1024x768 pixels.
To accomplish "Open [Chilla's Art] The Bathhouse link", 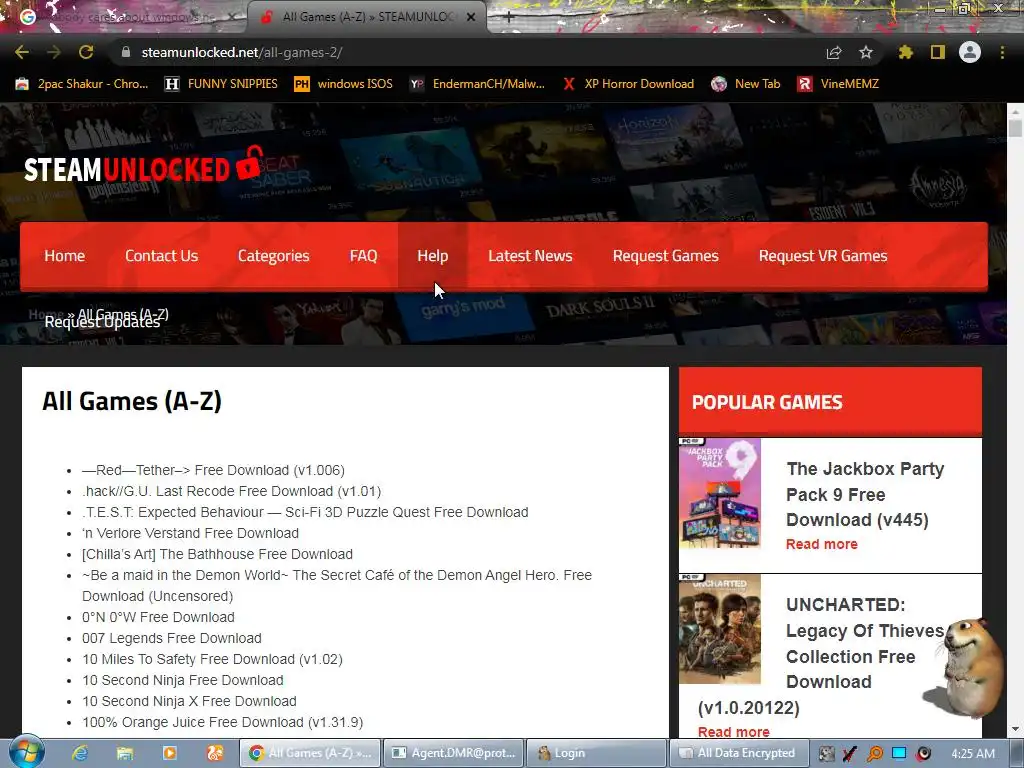I will pos(217,554).
